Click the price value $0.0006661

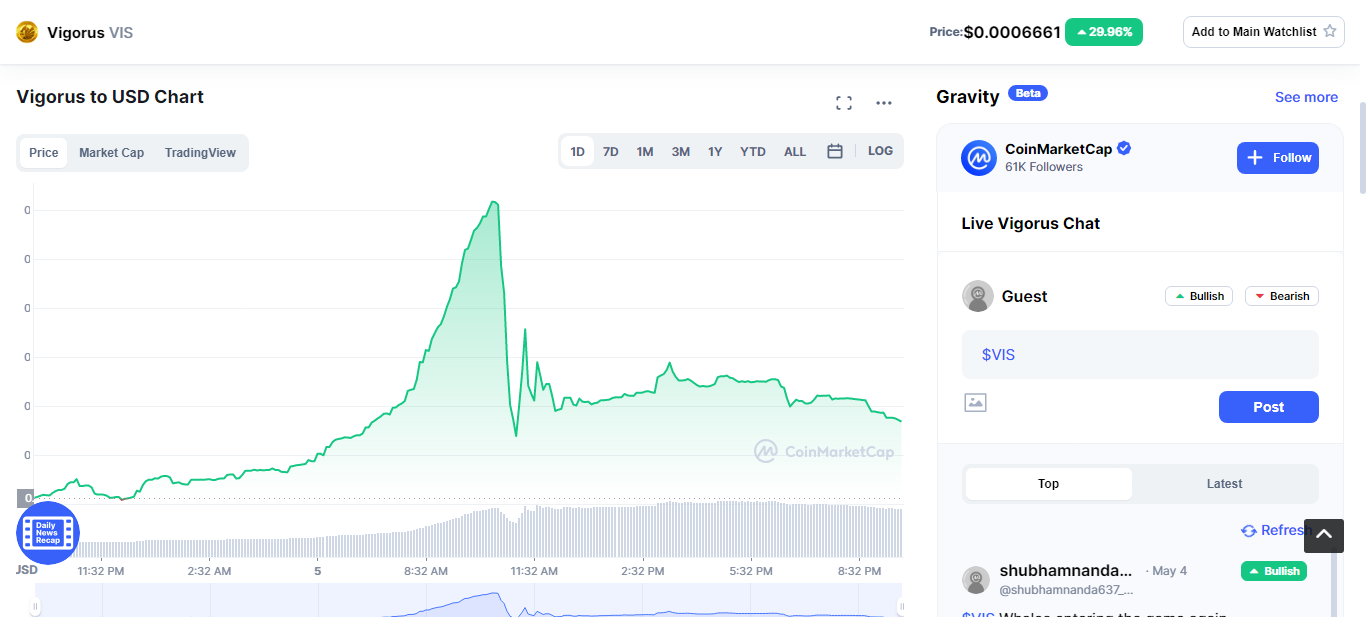point(1012,32)
